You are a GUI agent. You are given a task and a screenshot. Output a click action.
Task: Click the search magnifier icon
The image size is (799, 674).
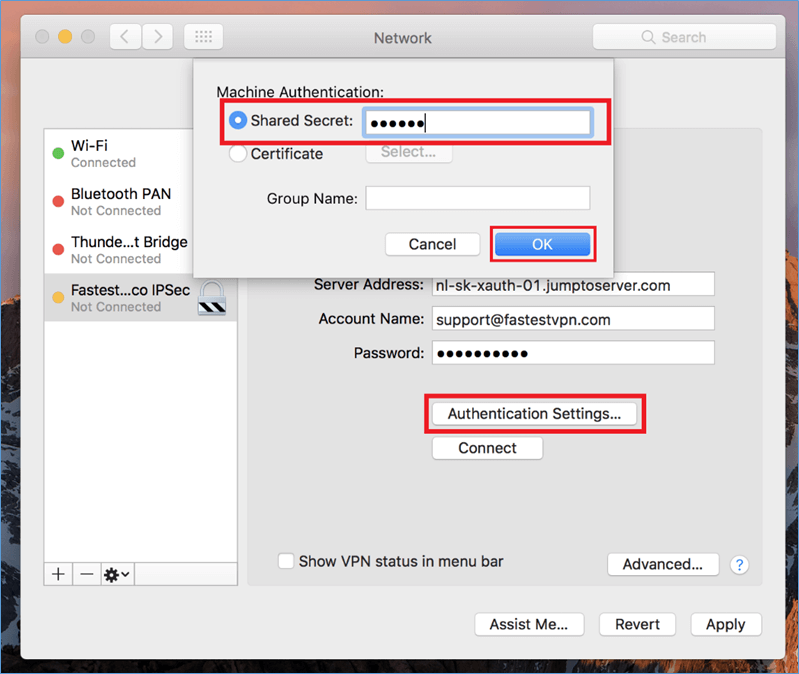pos(648,37)
